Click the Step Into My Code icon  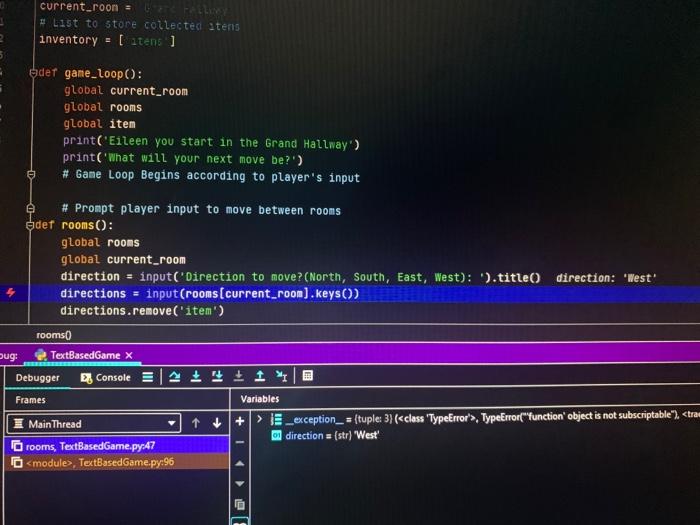pos(217,376)
